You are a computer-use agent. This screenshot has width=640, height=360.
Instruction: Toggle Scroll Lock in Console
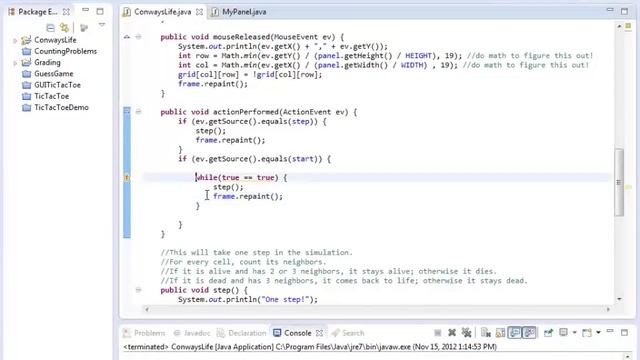point(500,333)
